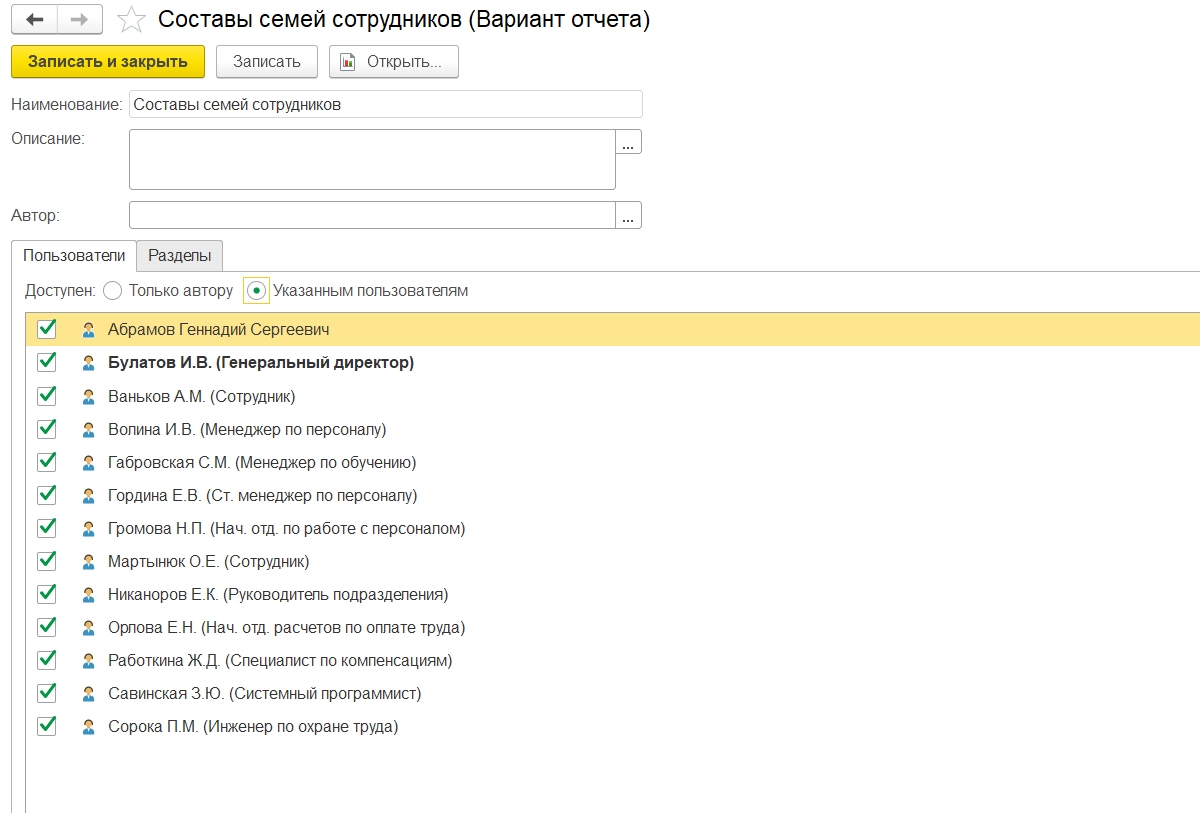
Task: Open the Автор field ellipsis selector
Action: coord(628,215)
